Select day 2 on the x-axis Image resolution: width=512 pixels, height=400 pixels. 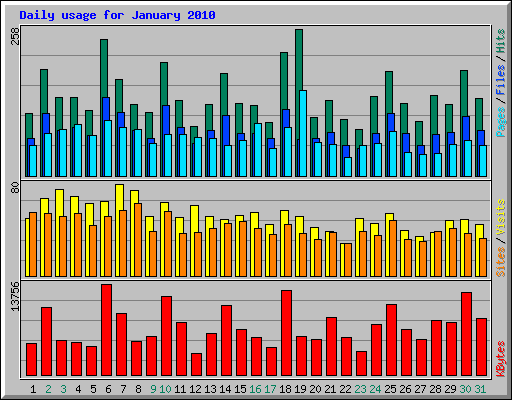[48, 389]
